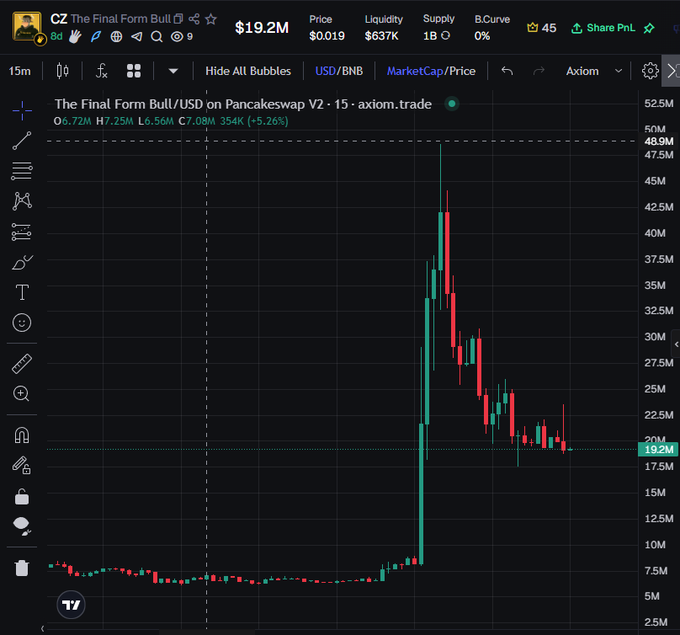Remove drawings with the trash icon
Screen dimensions: 680x635
click(x=22, y=568)
